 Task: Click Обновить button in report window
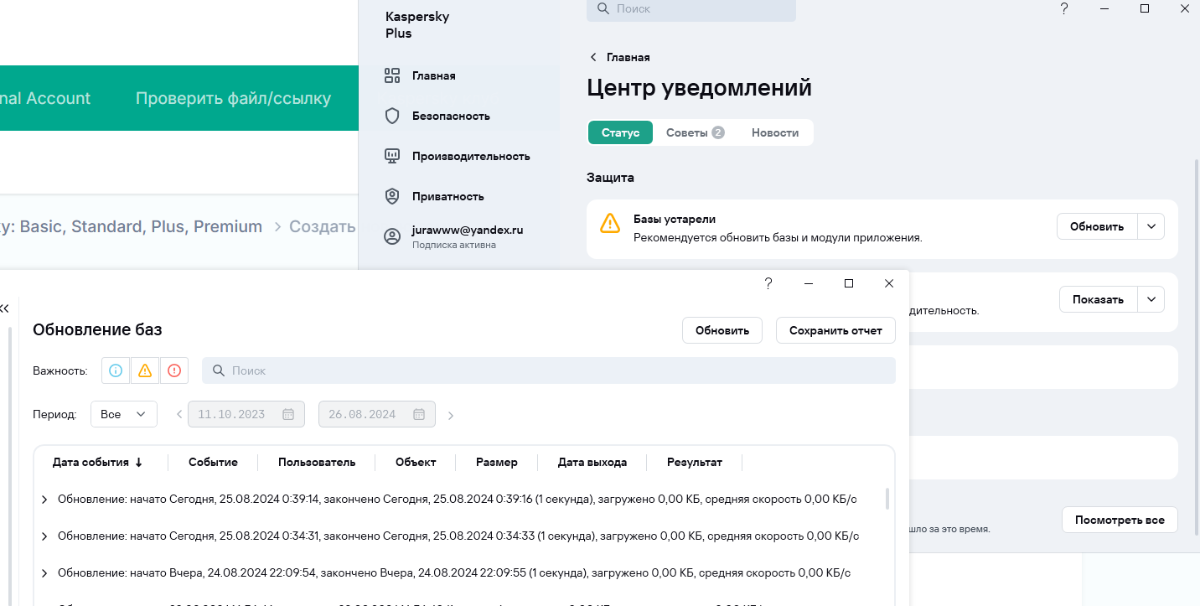723,331
